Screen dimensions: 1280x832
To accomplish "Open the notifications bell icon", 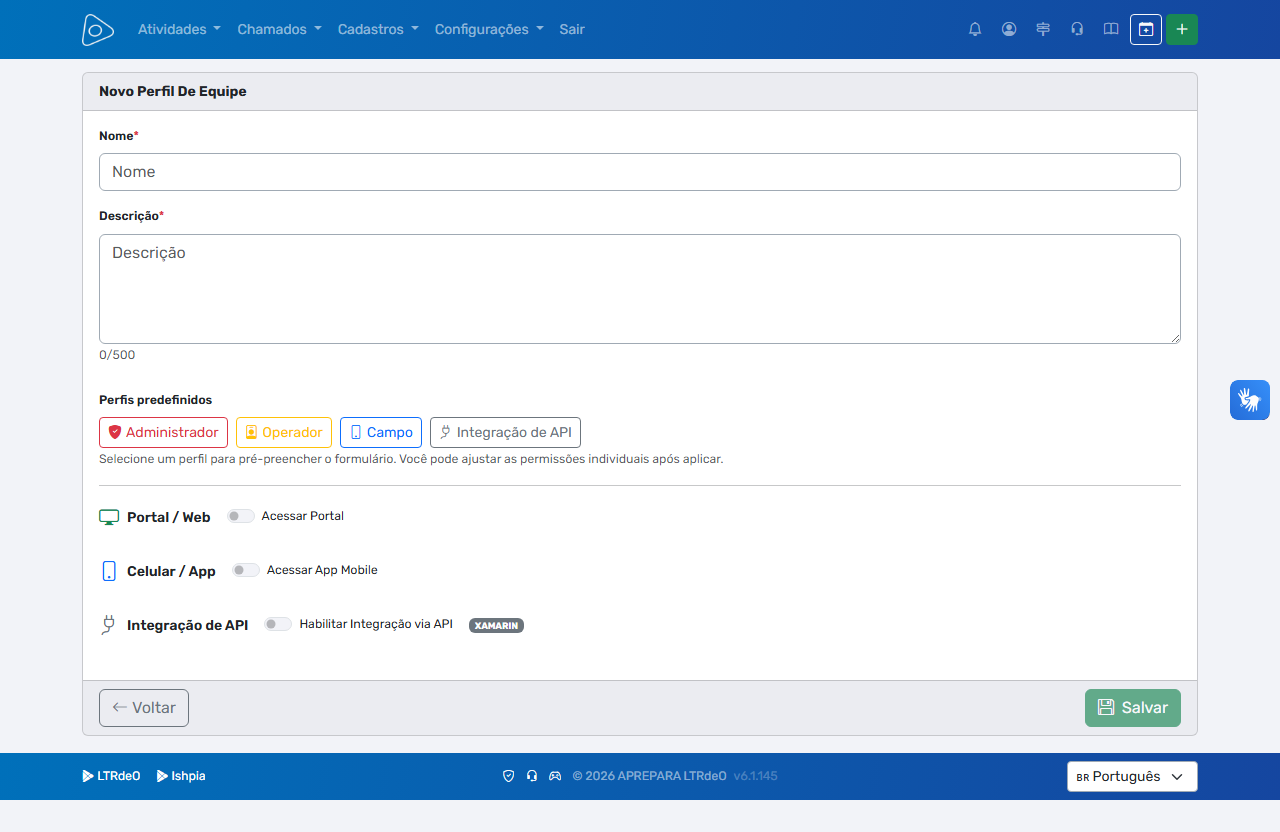I will point(975,29).
